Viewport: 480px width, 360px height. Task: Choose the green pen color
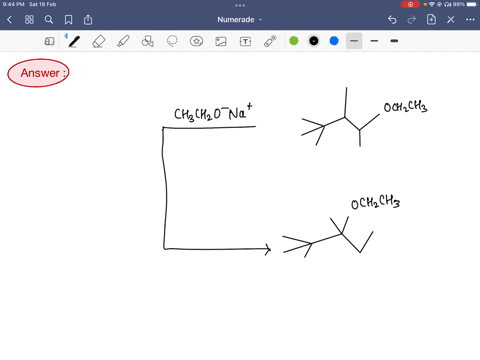tap(294, 41)
